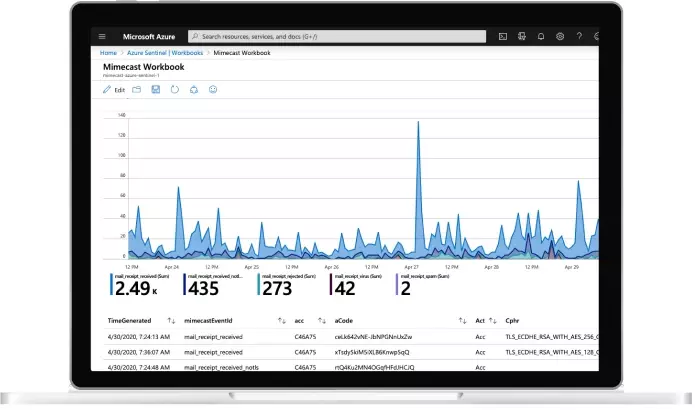695x410 pixels.
Task: Sort by mimecastEventId arrows
Action: click(281, 320)
